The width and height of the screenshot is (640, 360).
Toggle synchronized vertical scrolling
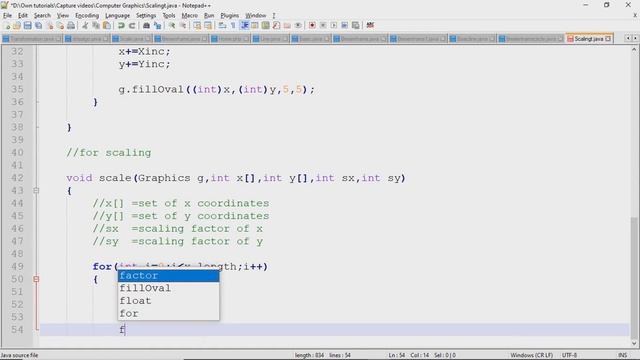(x=197, y=25)
